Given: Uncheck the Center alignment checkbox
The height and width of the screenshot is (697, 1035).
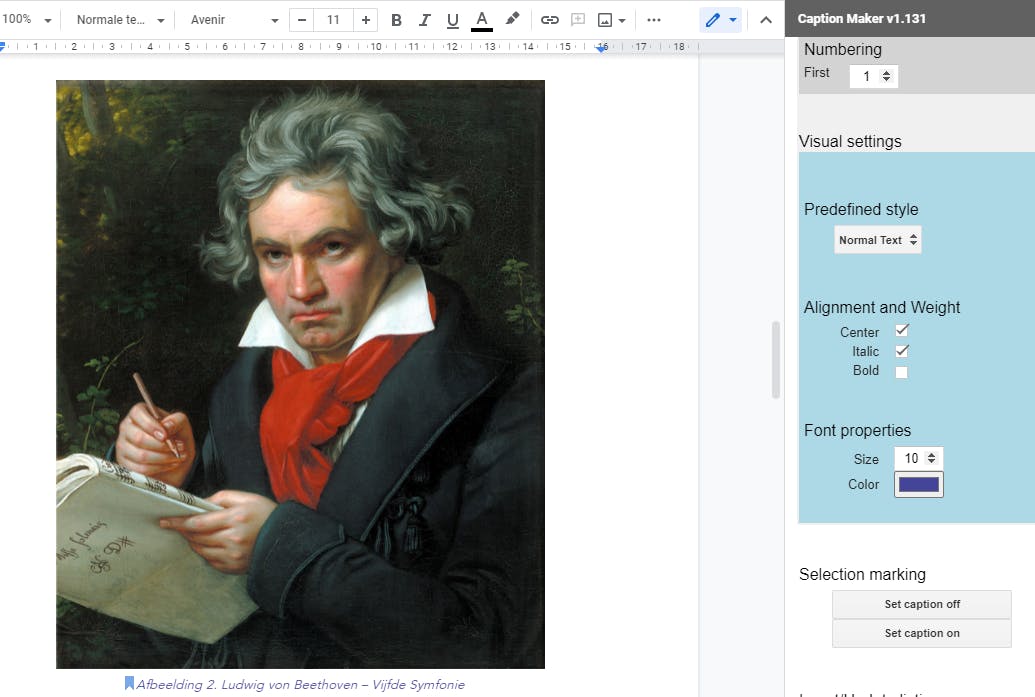Looking at the screenshot, I should pyautogui.click(x=902, y=330).
